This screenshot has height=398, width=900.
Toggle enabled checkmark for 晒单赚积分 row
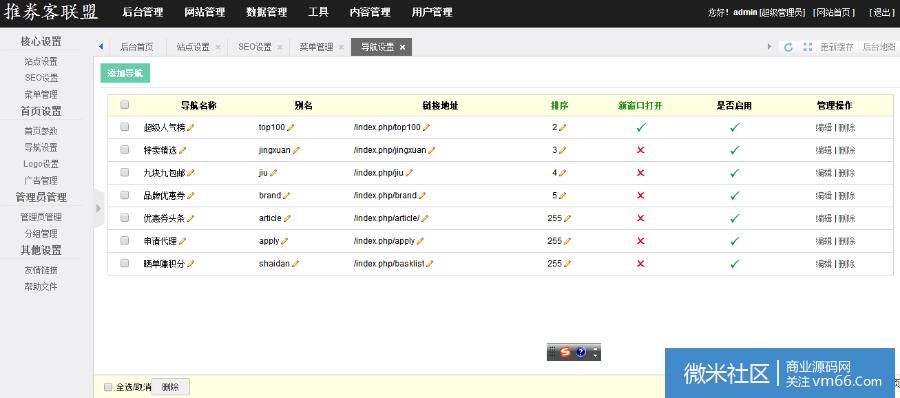pyautogui.click(x=735, y=264)
